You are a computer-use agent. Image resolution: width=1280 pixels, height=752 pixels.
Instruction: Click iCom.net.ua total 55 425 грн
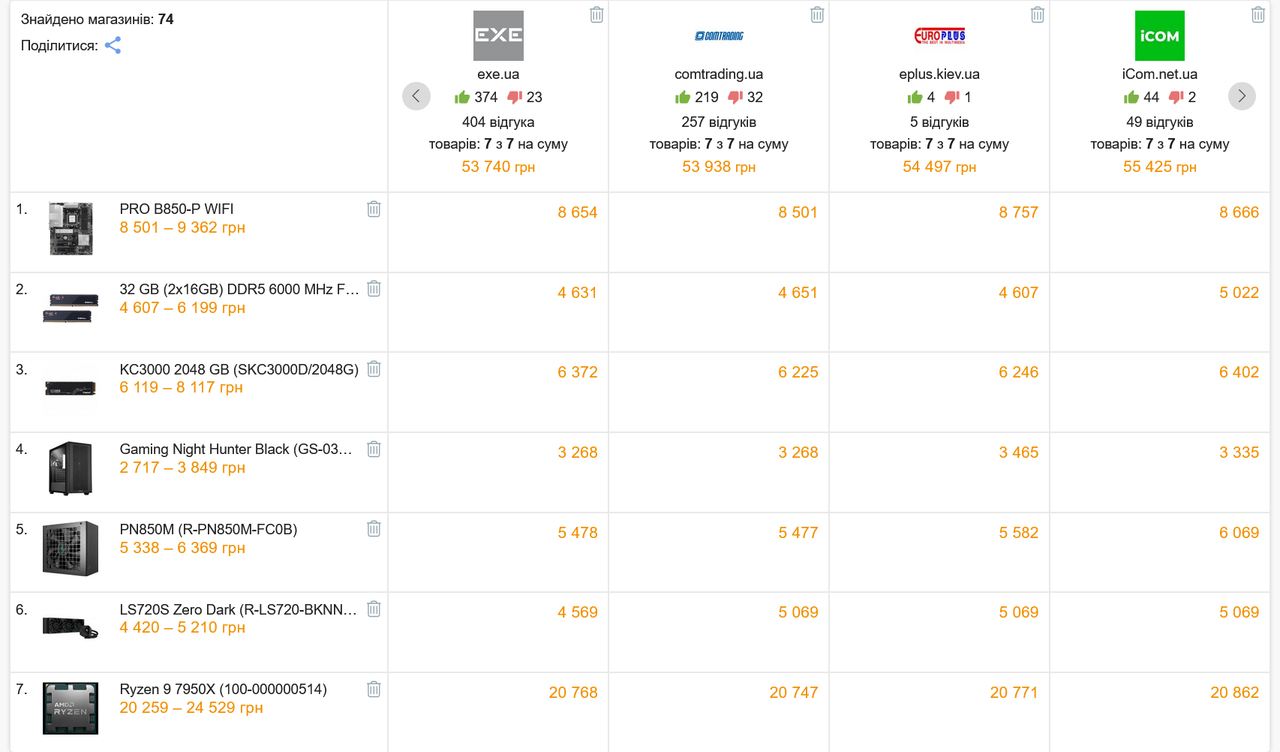(x=1160, y=167)
